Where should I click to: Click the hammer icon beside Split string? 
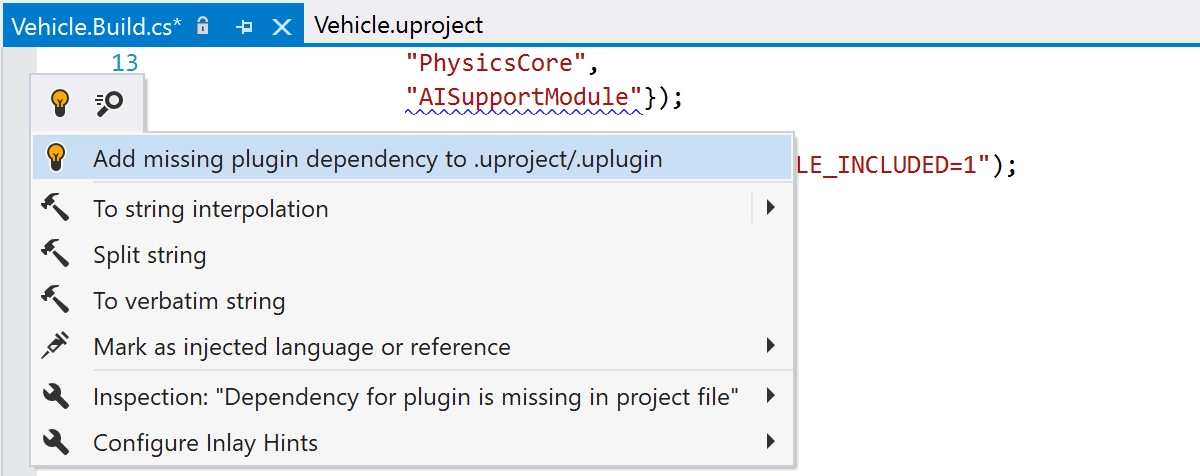click(56, 254)
